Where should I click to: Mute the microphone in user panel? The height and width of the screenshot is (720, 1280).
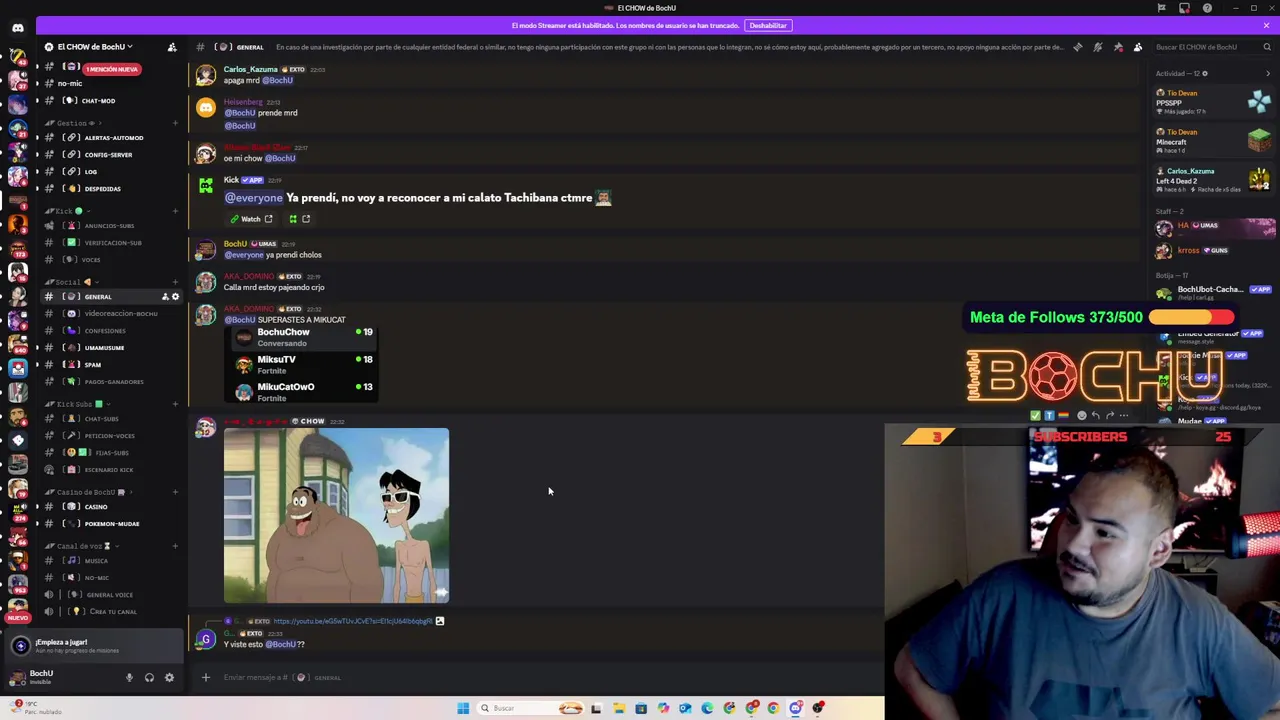[x=129, y=678]
